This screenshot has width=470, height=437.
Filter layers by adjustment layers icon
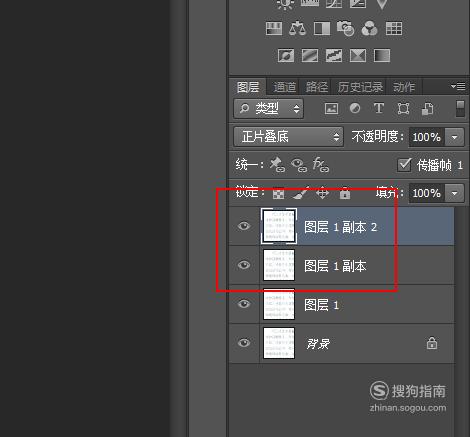(x=355, y=109)
